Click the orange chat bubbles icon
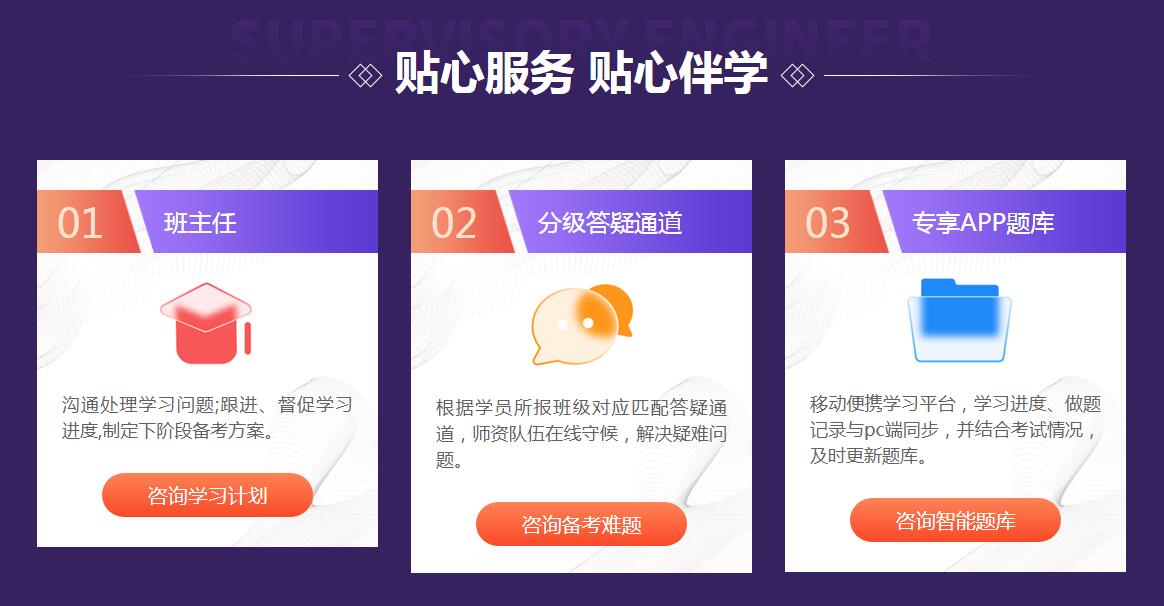 point(582,325)
